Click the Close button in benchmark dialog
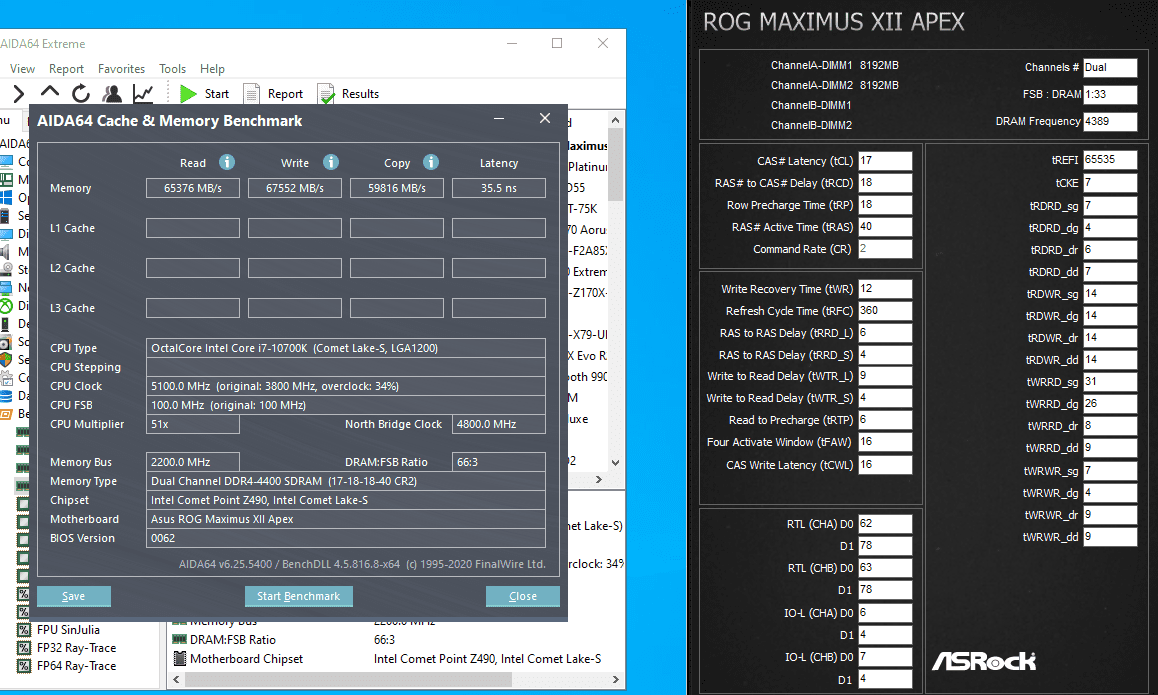Image resolution: width=1158 pixels, height=695 pixels. [x=523, y=596]
